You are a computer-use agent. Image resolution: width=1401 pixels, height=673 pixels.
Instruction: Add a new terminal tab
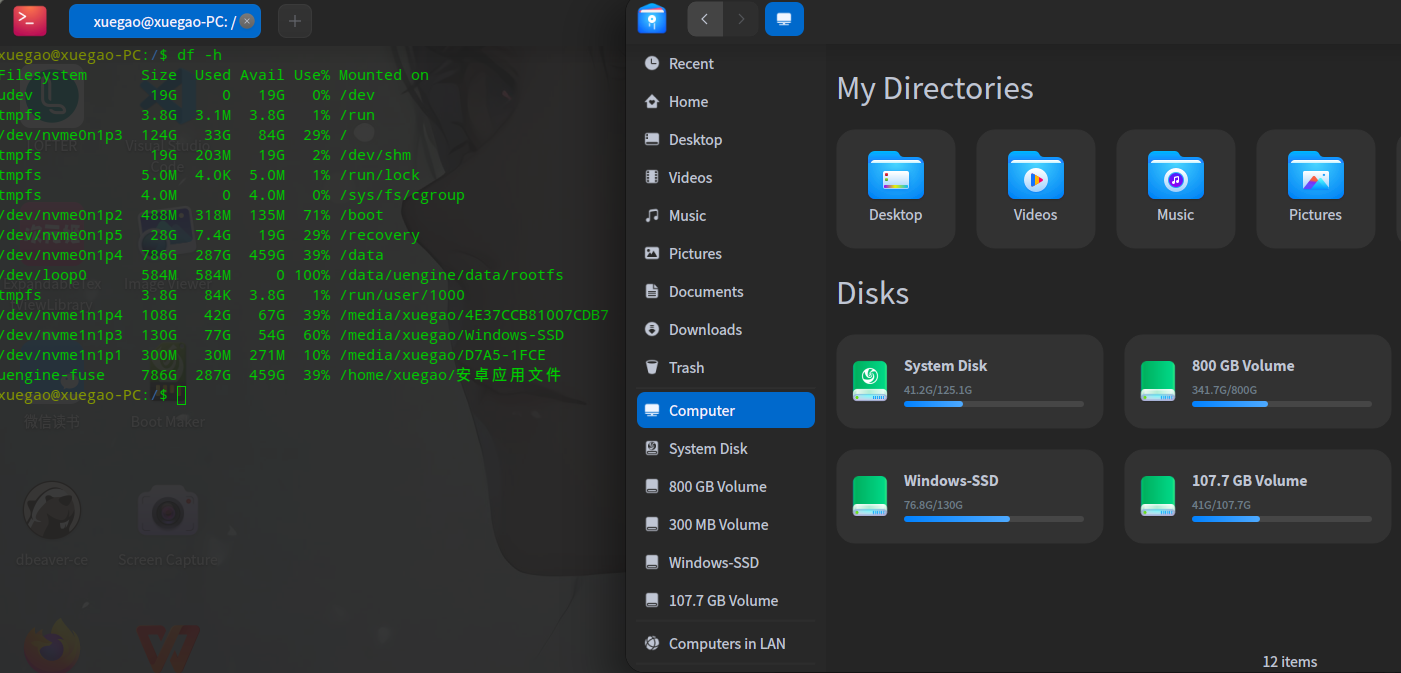[294, 21]
